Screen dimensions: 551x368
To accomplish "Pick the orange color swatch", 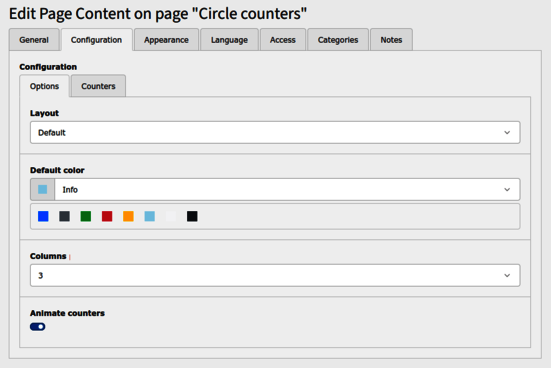I will click(x=128, y=216).
